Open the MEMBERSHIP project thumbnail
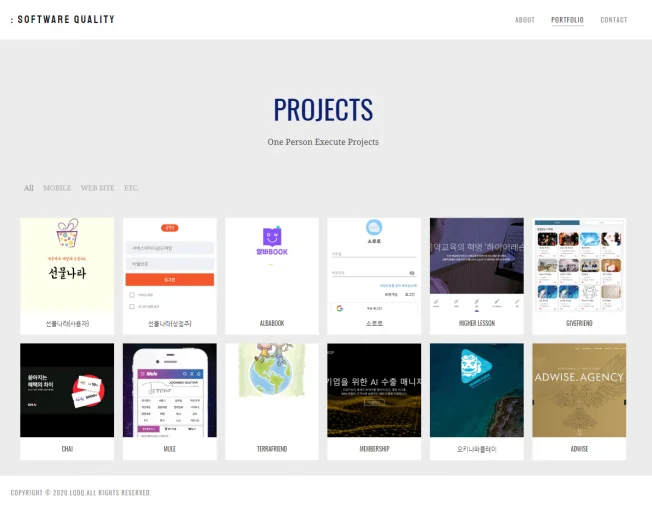The width and height of the screenshot is (652, 508). pos(374,390)
